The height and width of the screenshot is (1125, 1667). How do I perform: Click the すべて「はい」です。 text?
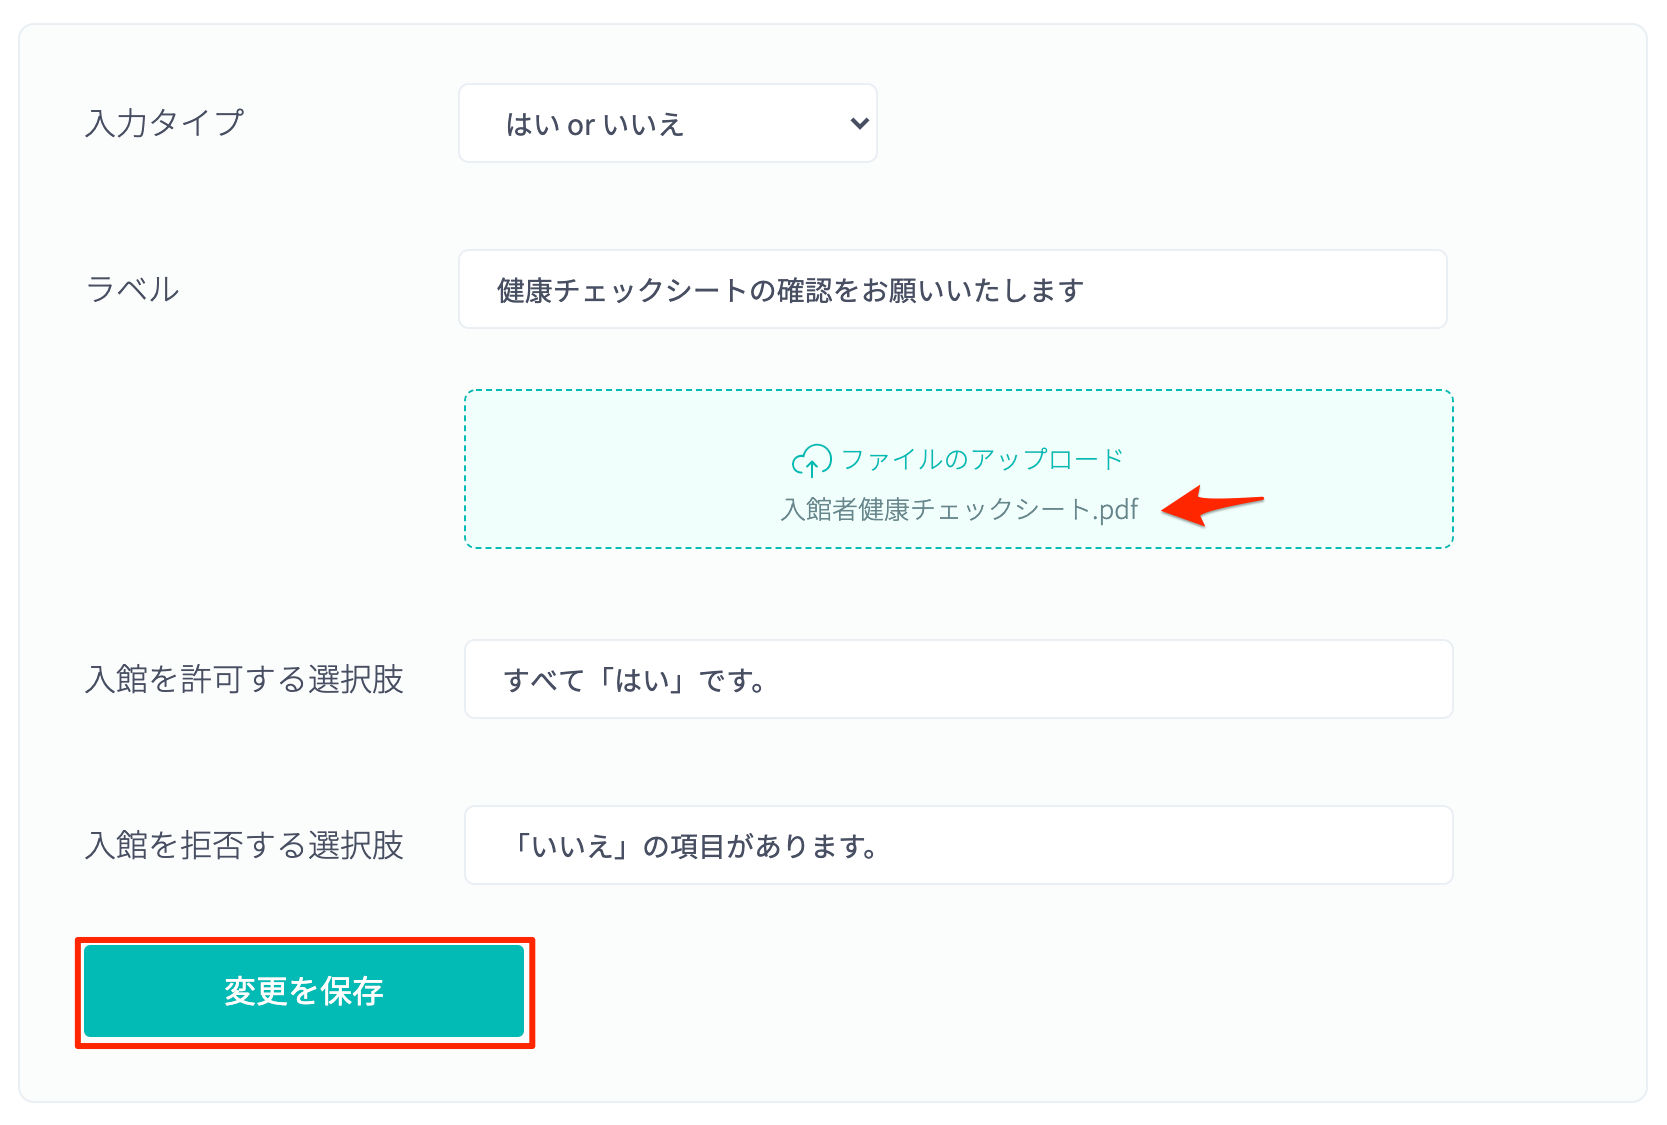click(636, 680)
